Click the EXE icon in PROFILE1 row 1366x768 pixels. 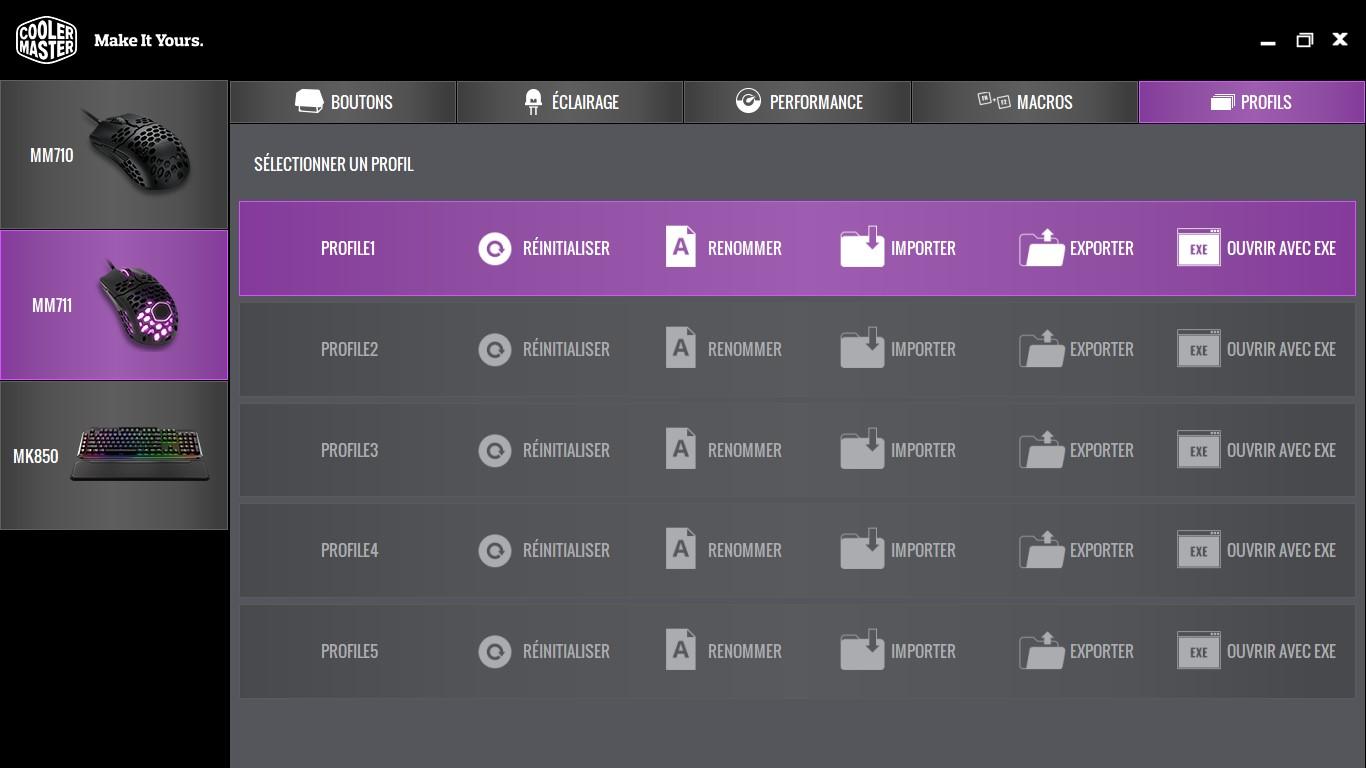coord(1198,248)
